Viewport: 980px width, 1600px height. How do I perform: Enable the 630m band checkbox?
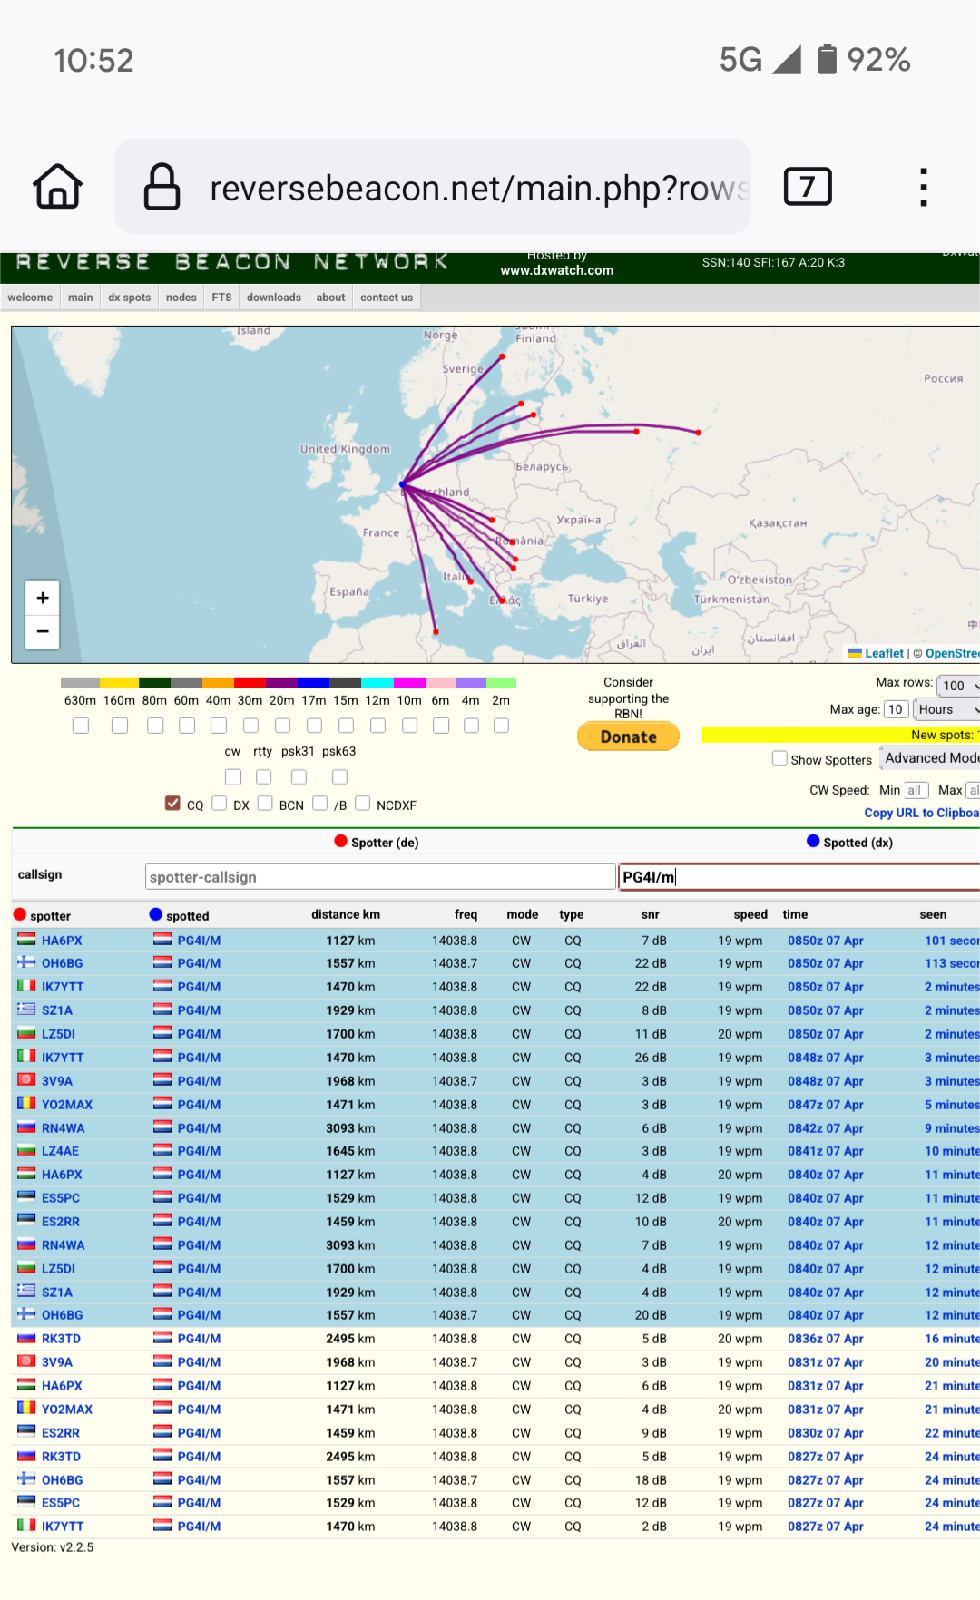point(81,725)
